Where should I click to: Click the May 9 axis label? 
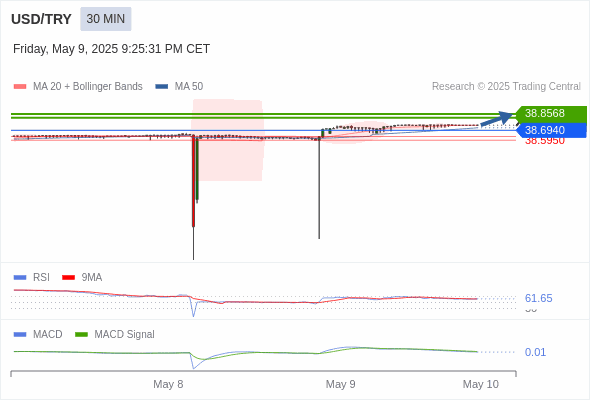[341, 384]
